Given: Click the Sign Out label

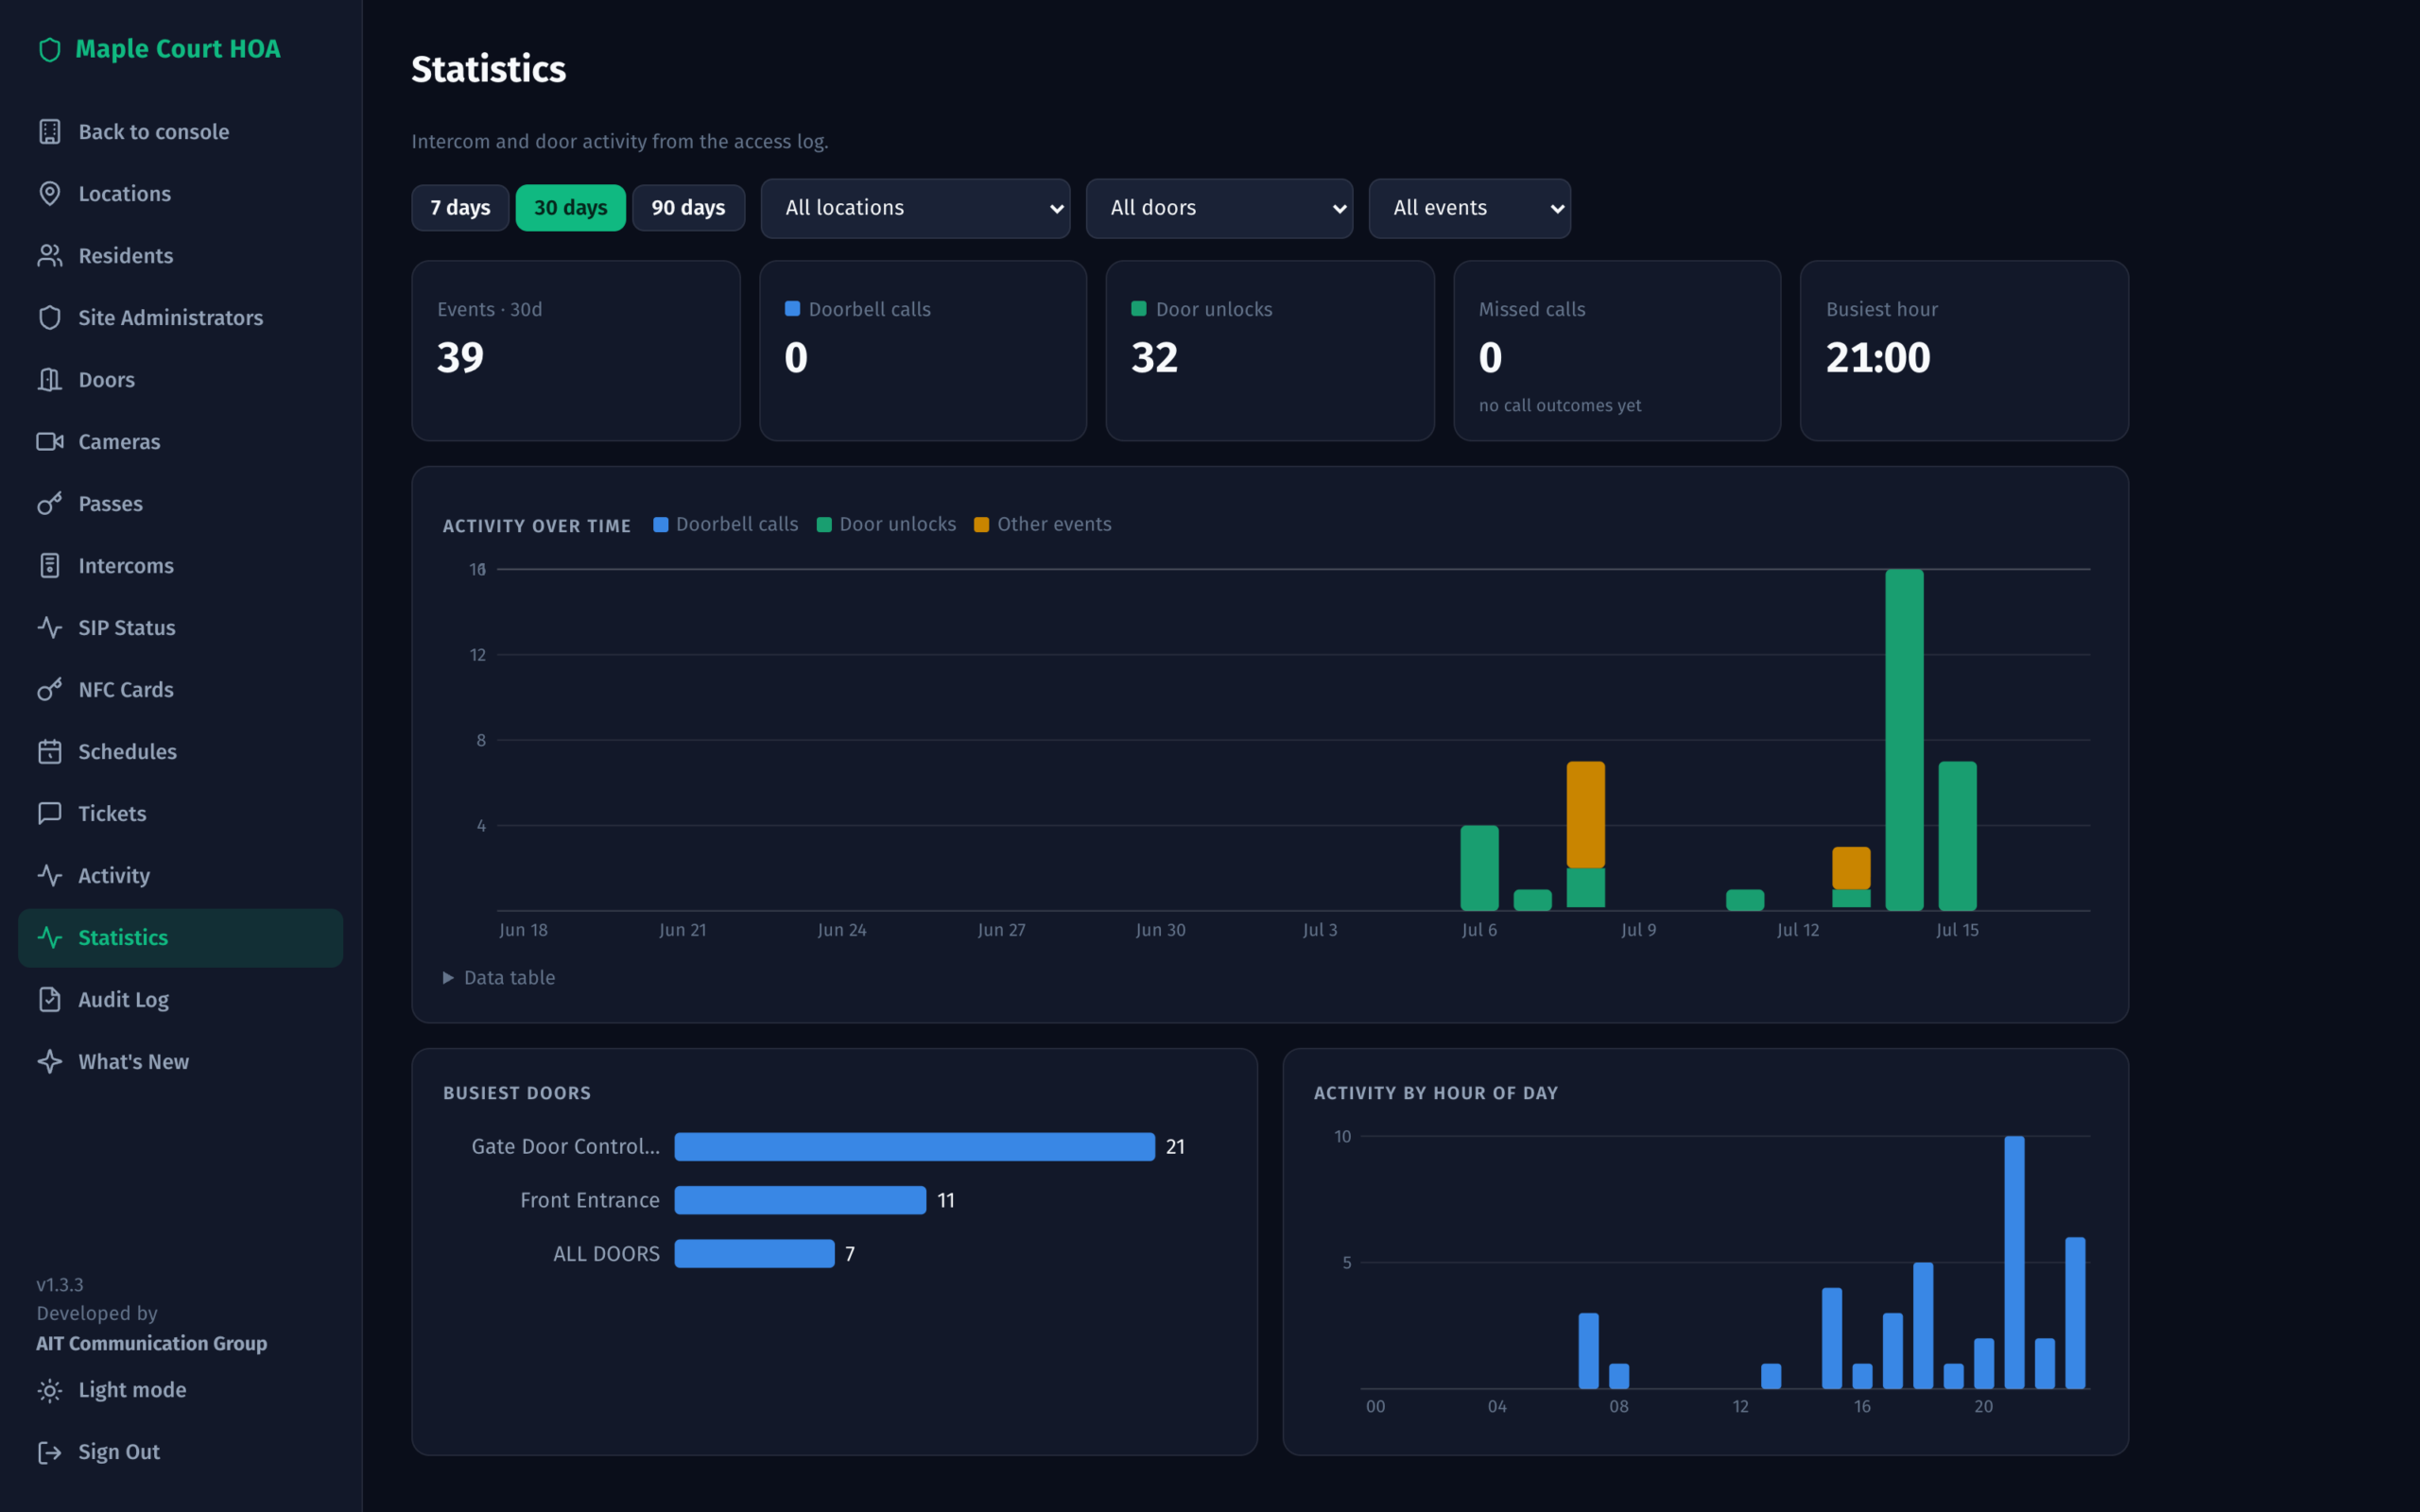Looking at the screenshot, I should pyautogui.click(x=119, y=1453).
